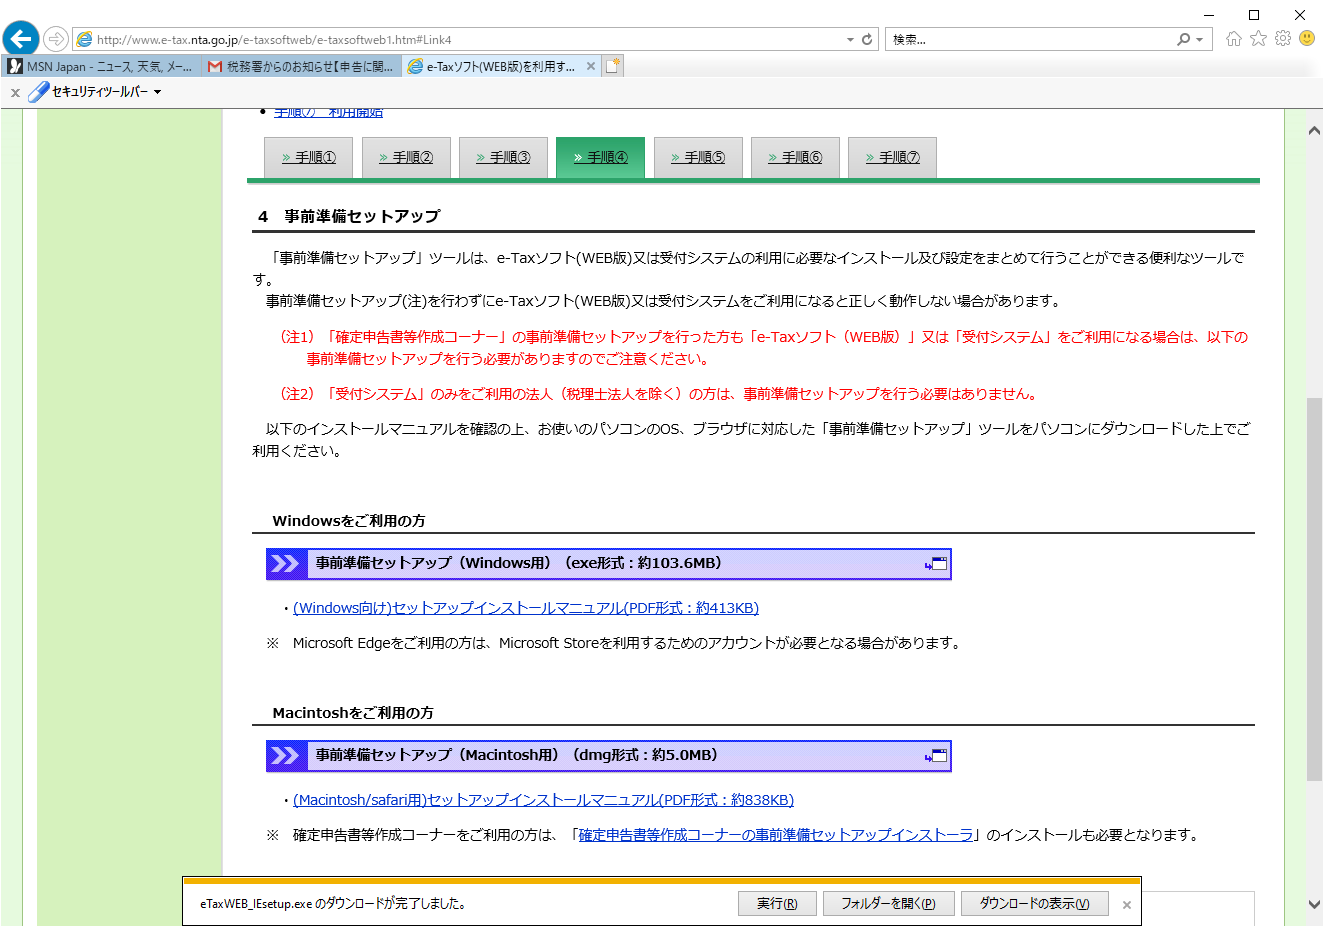The width and height of the screenshot is (1324, 927).
Task: Switch to the MSN Japan tab
Action: [102, 67]
